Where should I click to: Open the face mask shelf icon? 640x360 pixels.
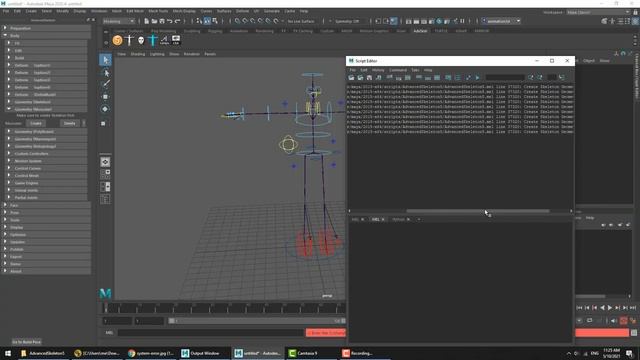pos(141,40)
